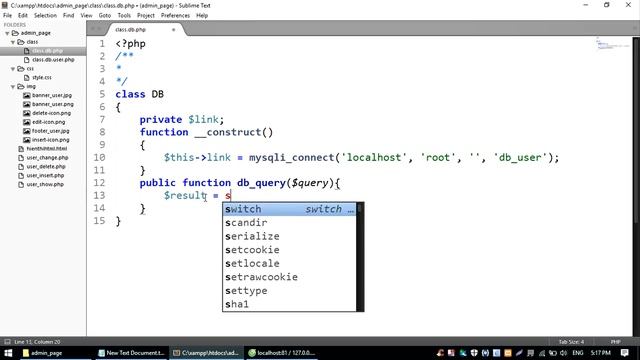
Task: Open the Edit menu
Action: point(23,16)
